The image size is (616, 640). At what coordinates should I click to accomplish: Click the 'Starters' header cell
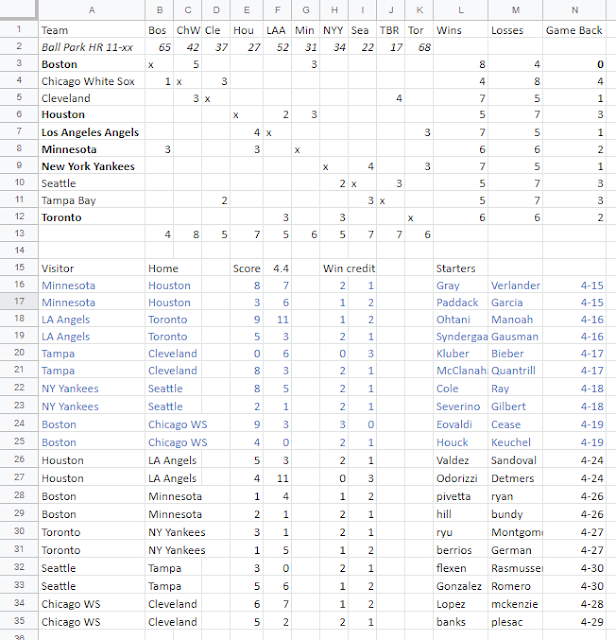tap(460, 268)
